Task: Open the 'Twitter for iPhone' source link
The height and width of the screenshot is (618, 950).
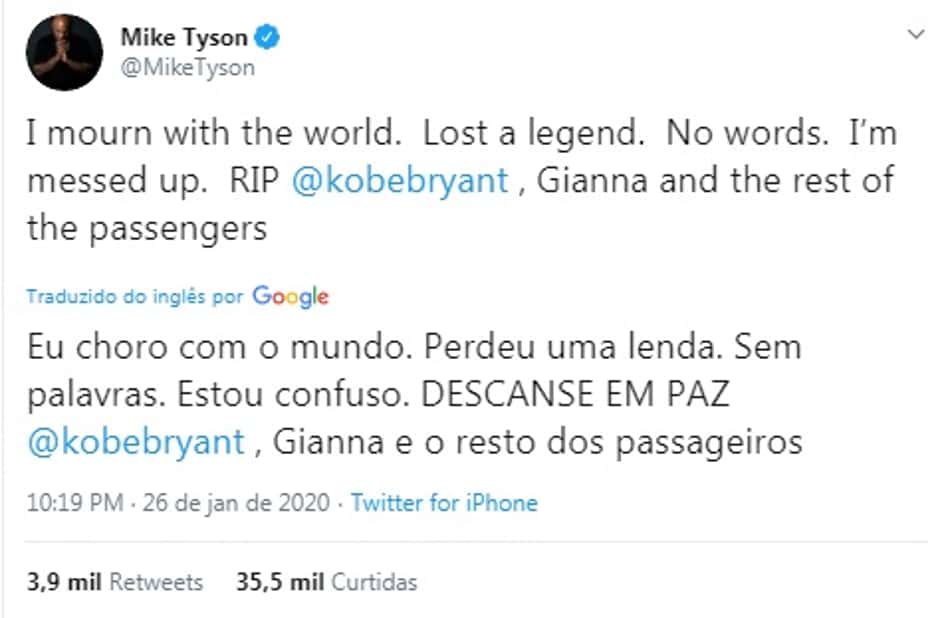Action: (x=444, y=503)
